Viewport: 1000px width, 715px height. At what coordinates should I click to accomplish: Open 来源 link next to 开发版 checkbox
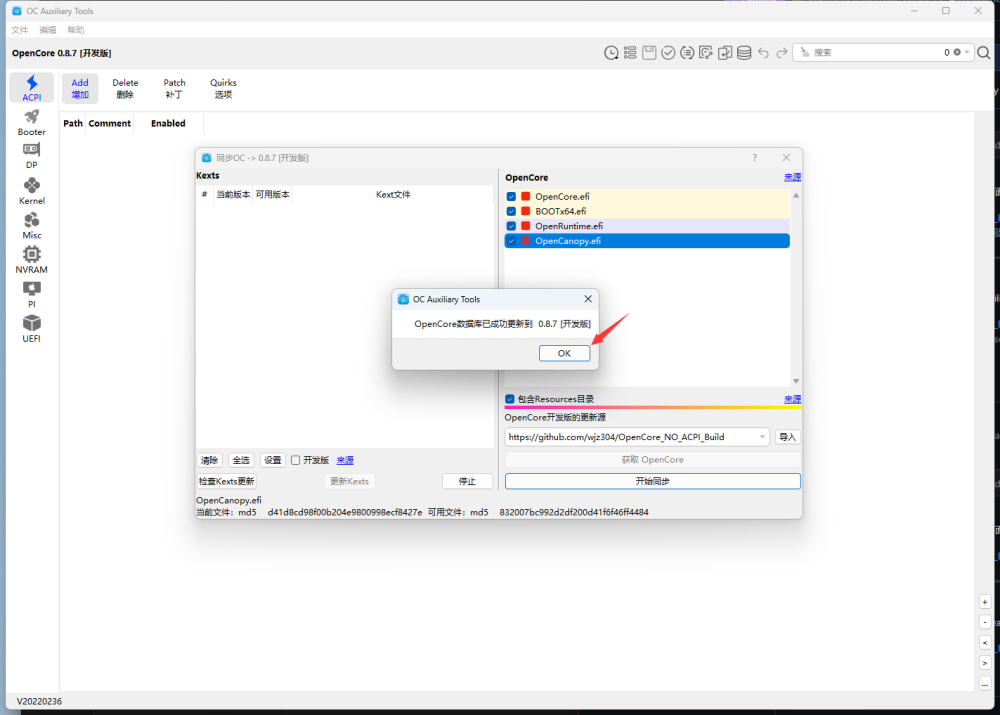coord(345,460)
